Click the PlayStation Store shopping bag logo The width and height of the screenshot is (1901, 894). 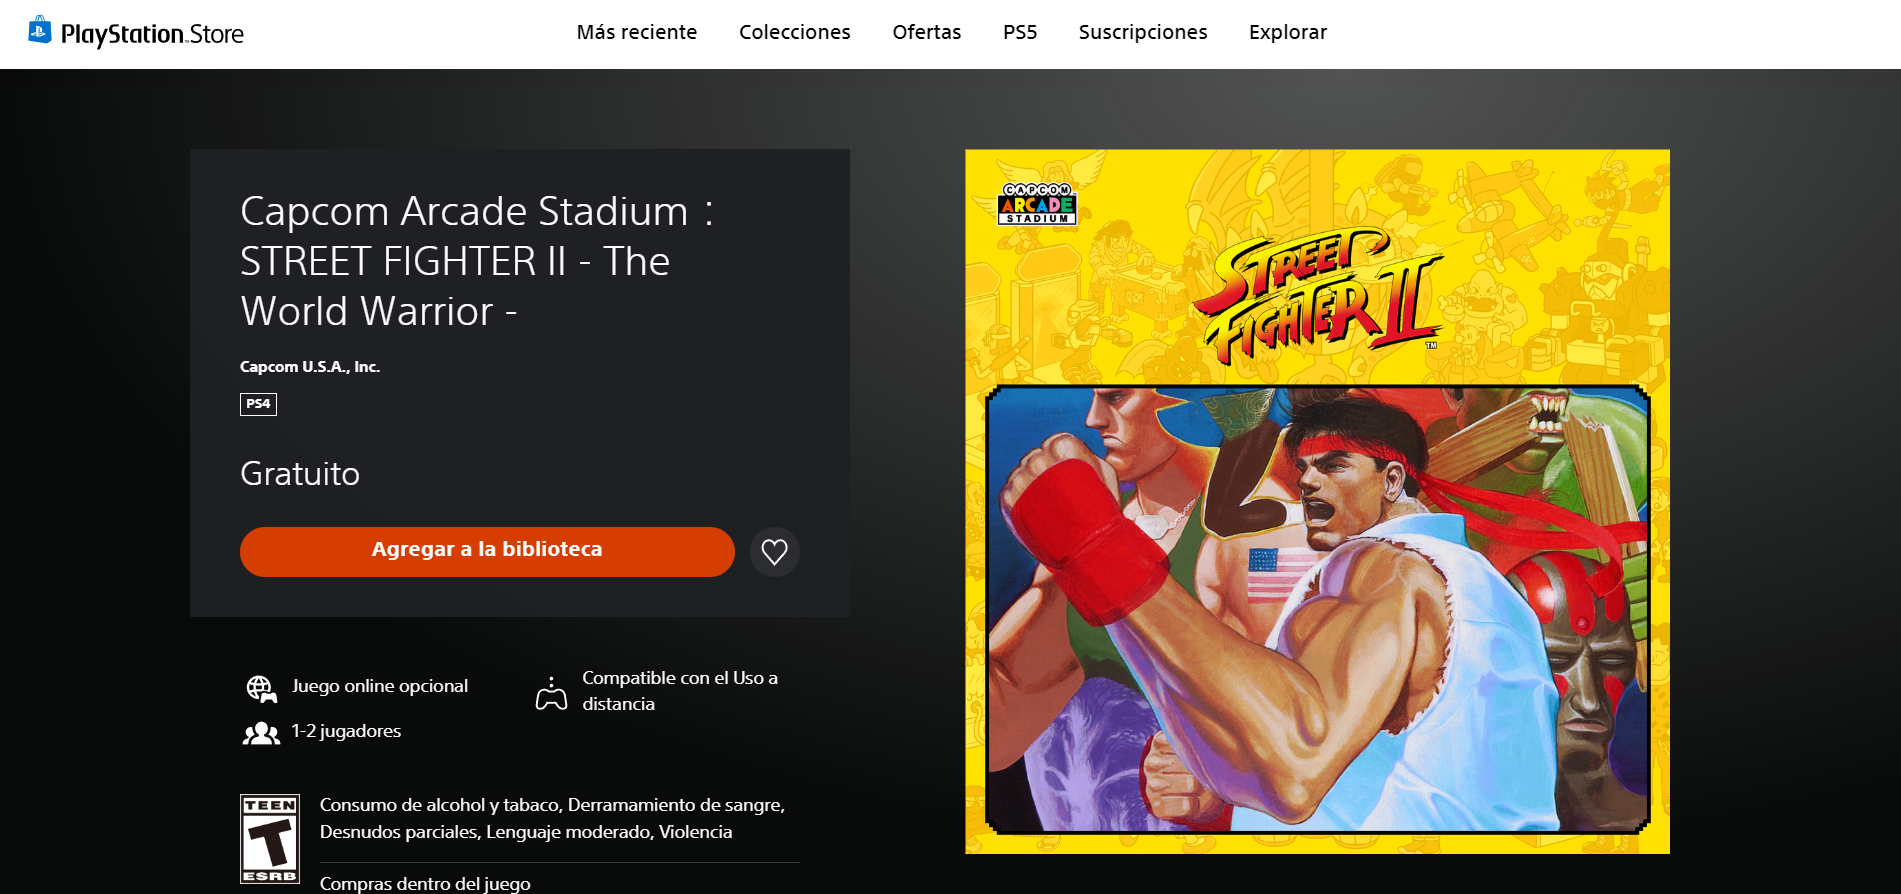[x=40, y=30]
